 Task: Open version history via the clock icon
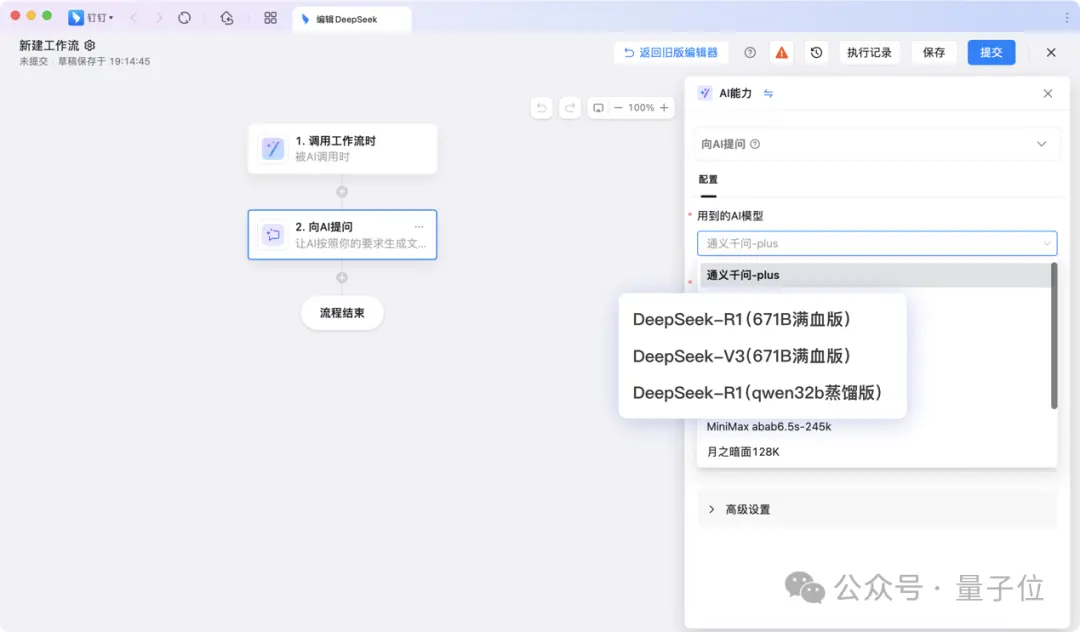816,52
